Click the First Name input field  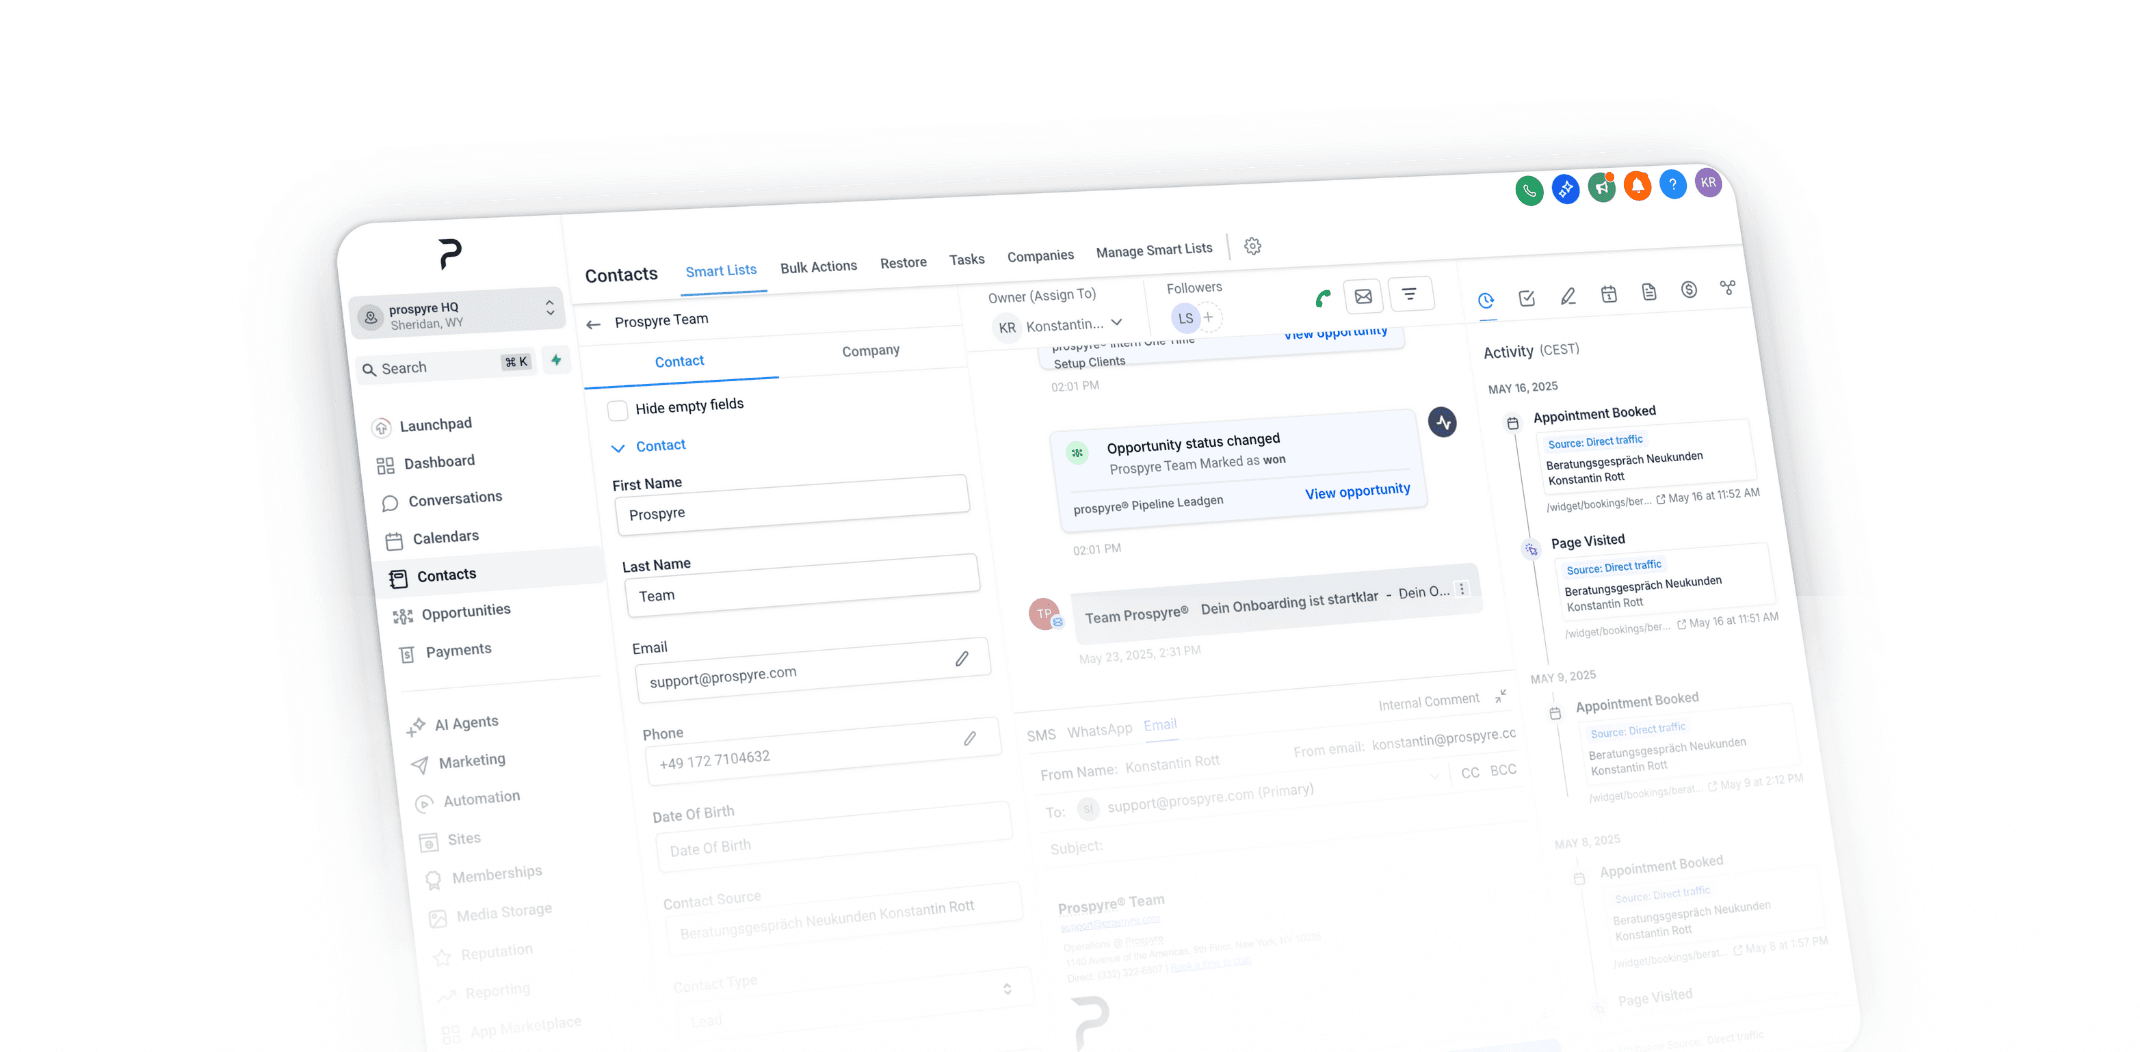pyautogui.click(x=792, y=503)
